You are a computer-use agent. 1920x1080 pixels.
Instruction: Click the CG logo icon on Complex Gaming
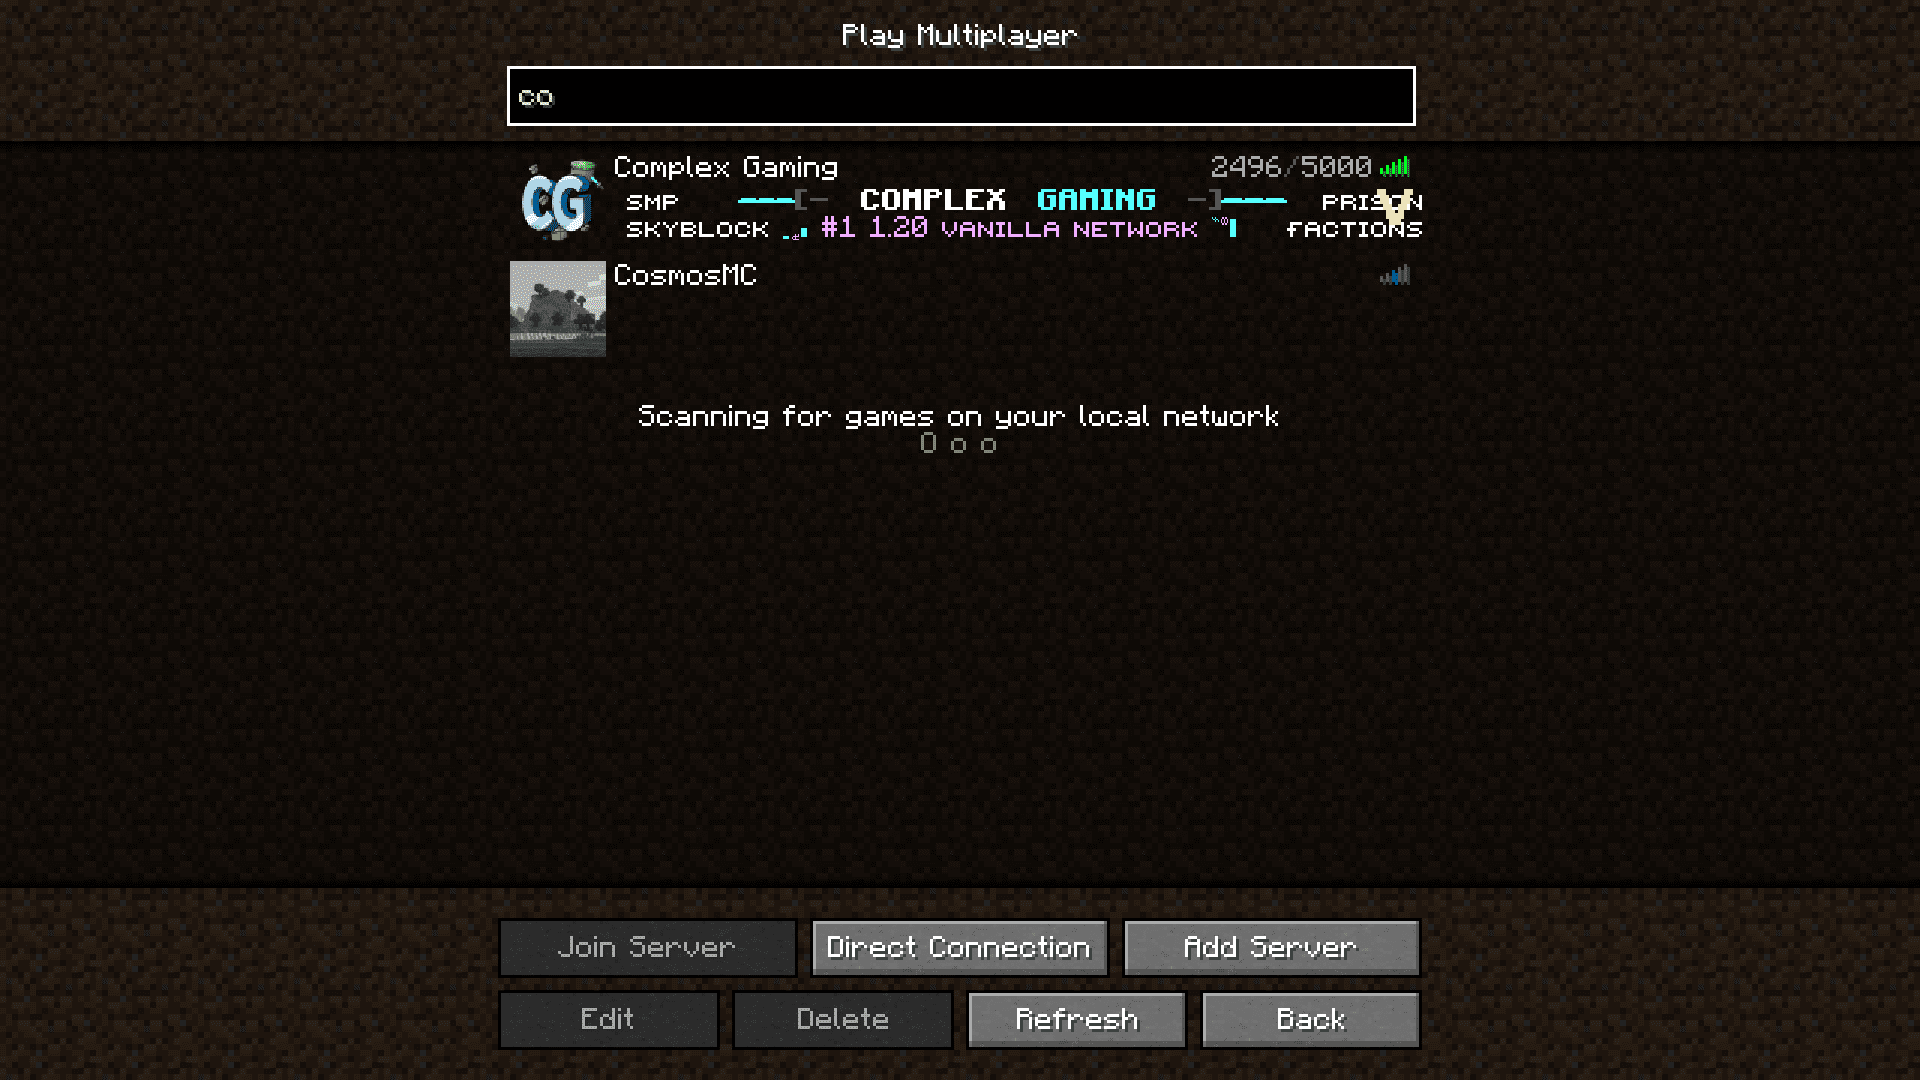555,199
